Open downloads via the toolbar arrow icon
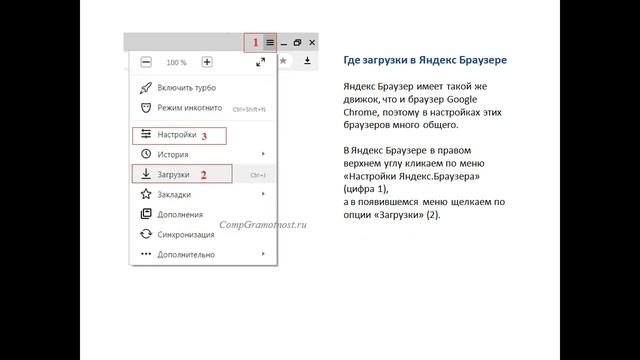 coord(307,61)
